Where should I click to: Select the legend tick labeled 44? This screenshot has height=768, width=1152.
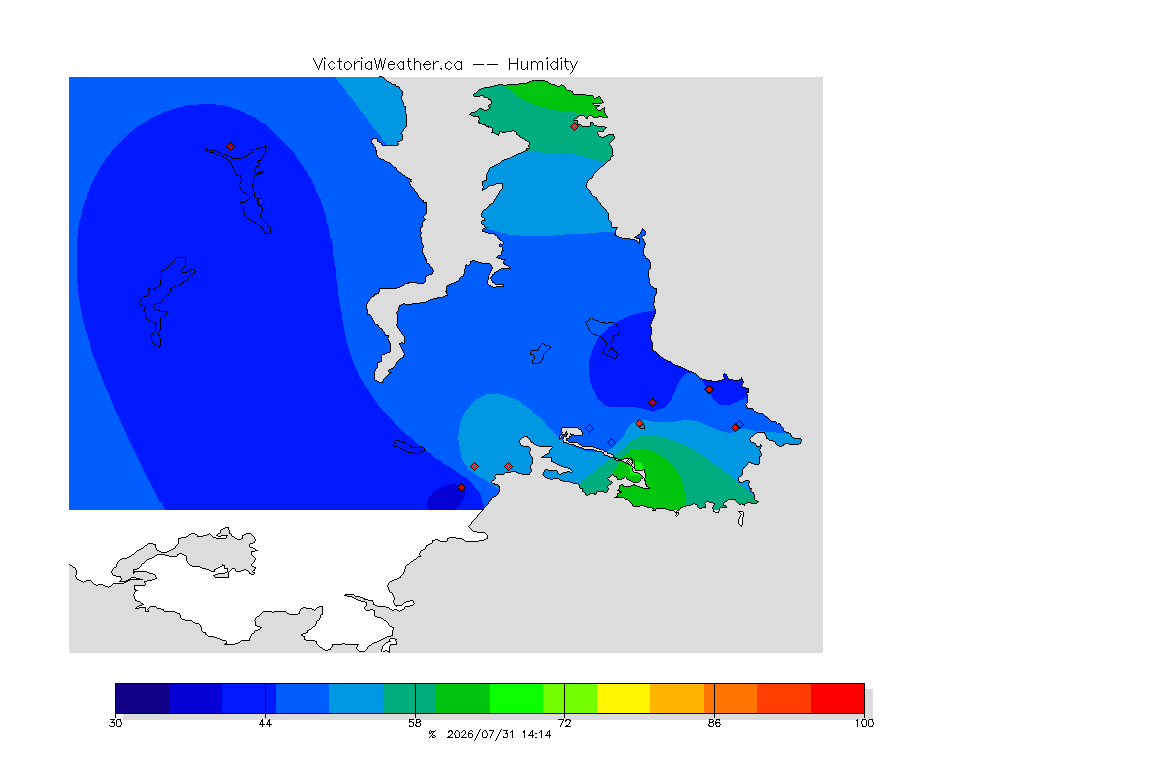point(265,698)
